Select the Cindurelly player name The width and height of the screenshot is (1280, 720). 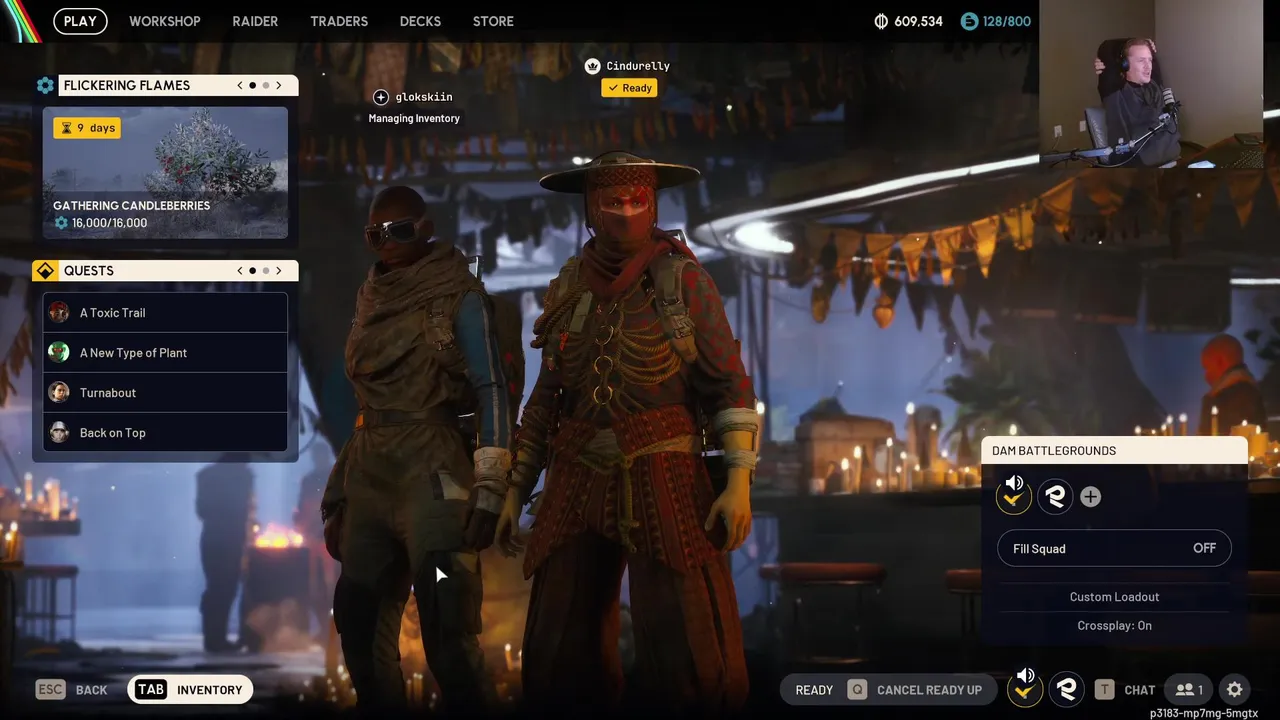click(x=638, y=66)
